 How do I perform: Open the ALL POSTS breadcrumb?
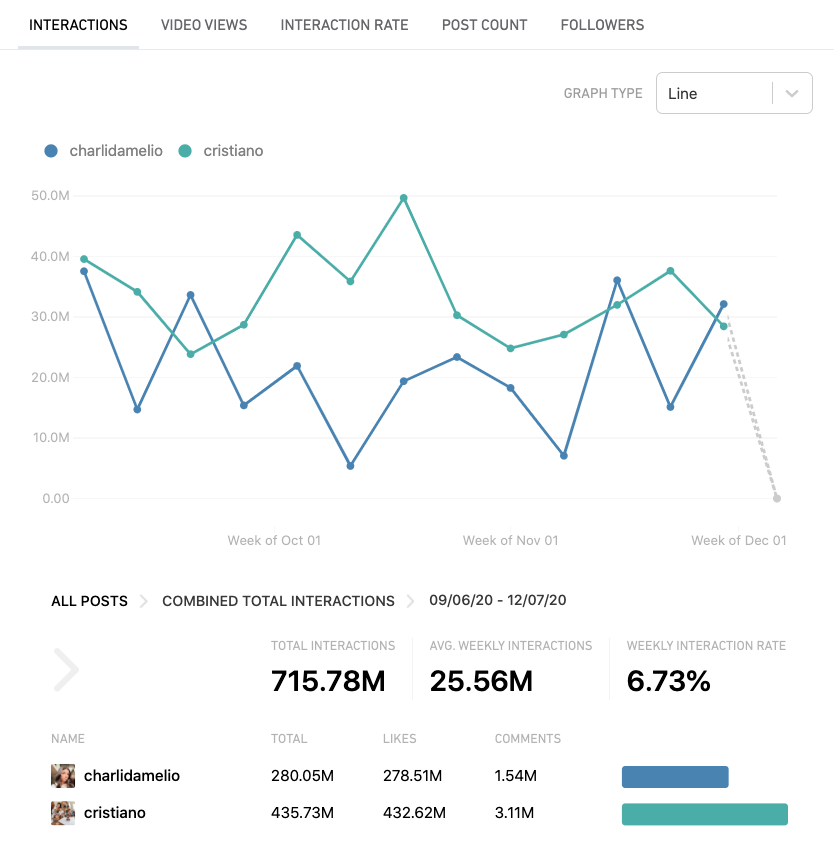point(89,601)
